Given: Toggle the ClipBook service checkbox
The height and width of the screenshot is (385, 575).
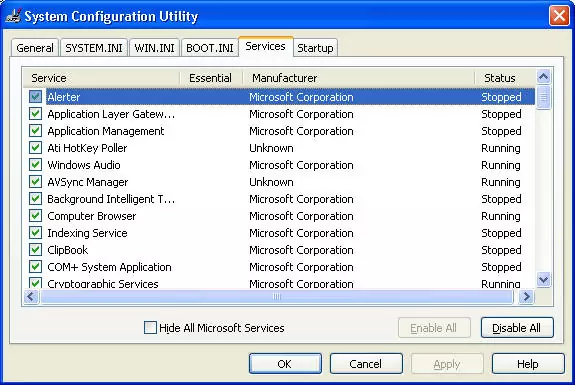Looking at the screenshot, I should coord(36,250).
